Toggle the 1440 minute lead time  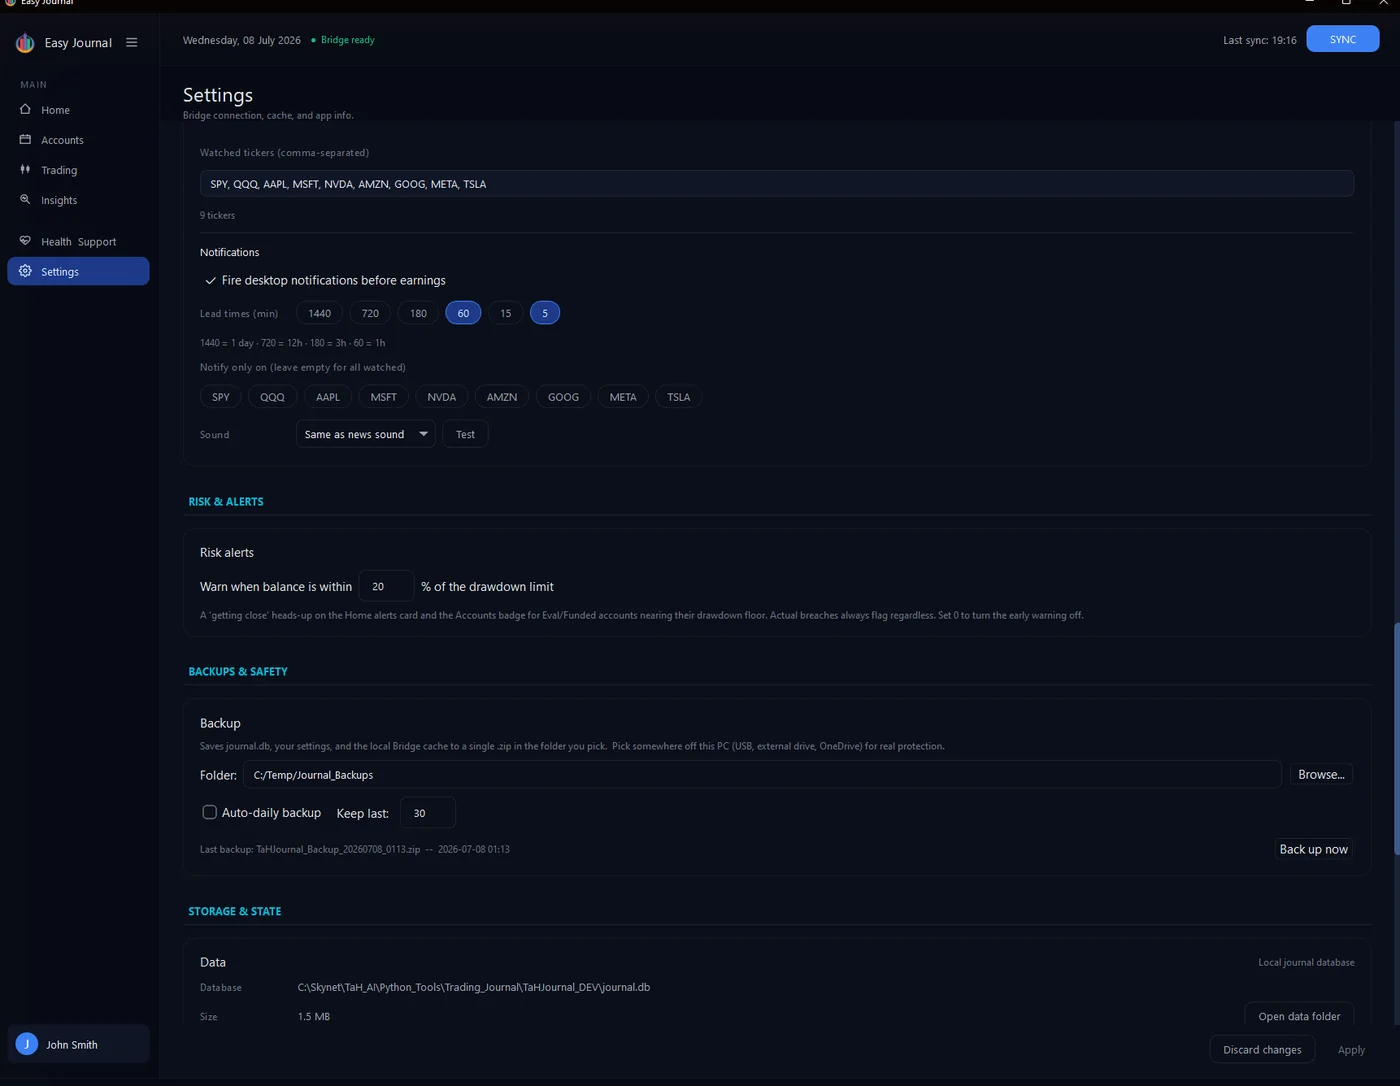pyautogui.click(x=319, y=313)
